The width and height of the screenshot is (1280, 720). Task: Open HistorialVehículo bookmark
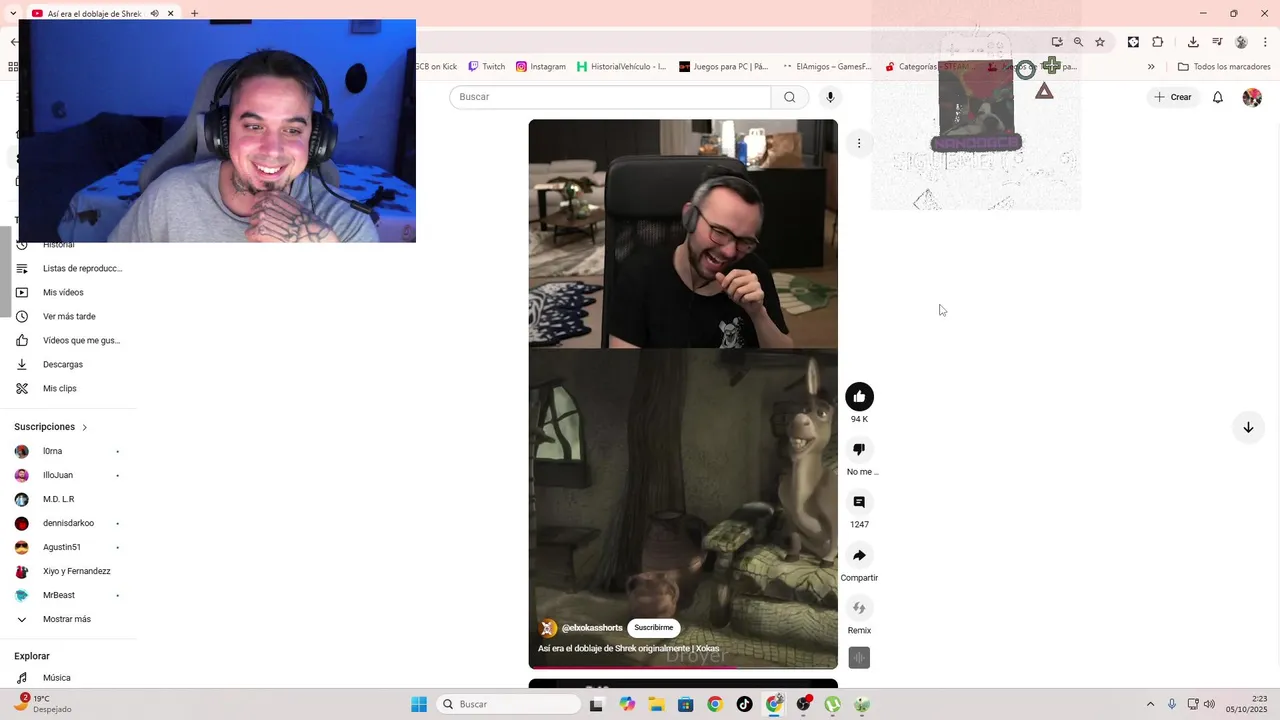click(x=621, y=67)
